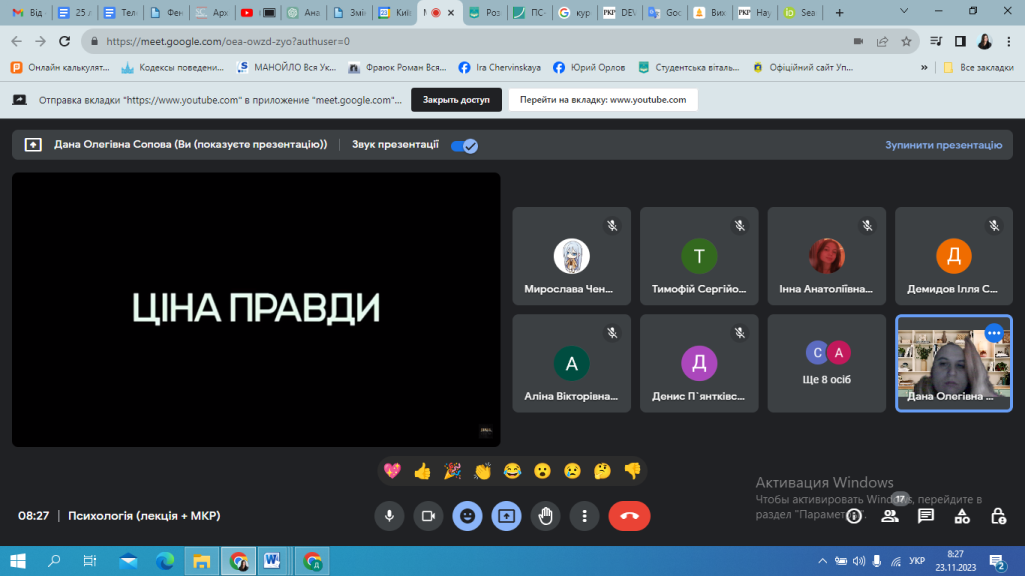The width and height of the screenshot is (1025, 576).
Task: Open the activities panel
Action: click(x=962, y=516)
